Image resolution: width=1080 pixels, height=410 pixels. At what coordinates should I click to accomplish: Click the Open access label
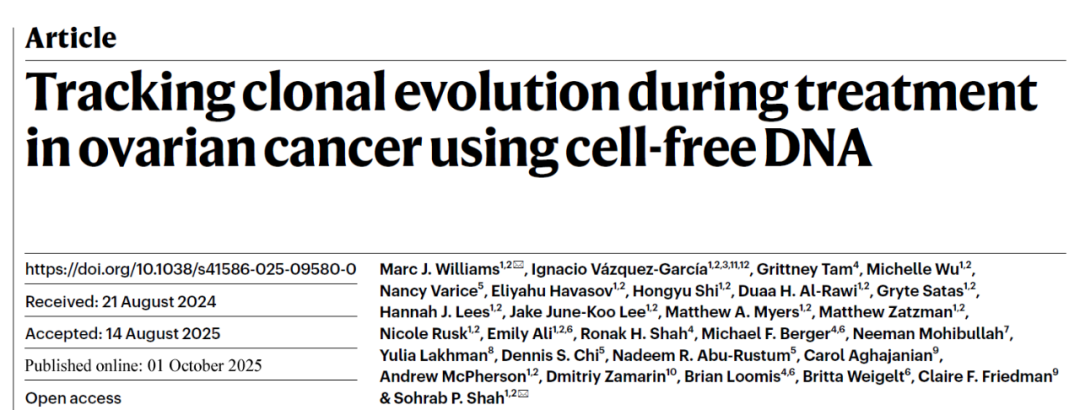tap(73, 398)
